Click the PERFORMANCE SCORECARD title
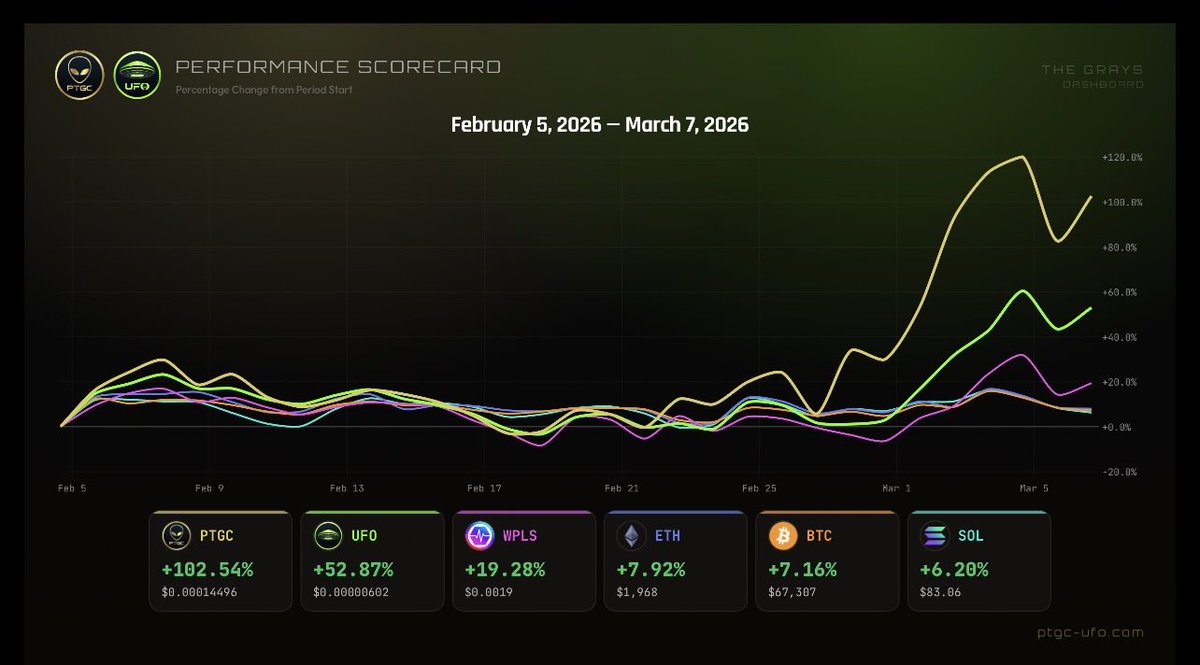The width and height of the screenshot is (1200, 665). point(337,67)
